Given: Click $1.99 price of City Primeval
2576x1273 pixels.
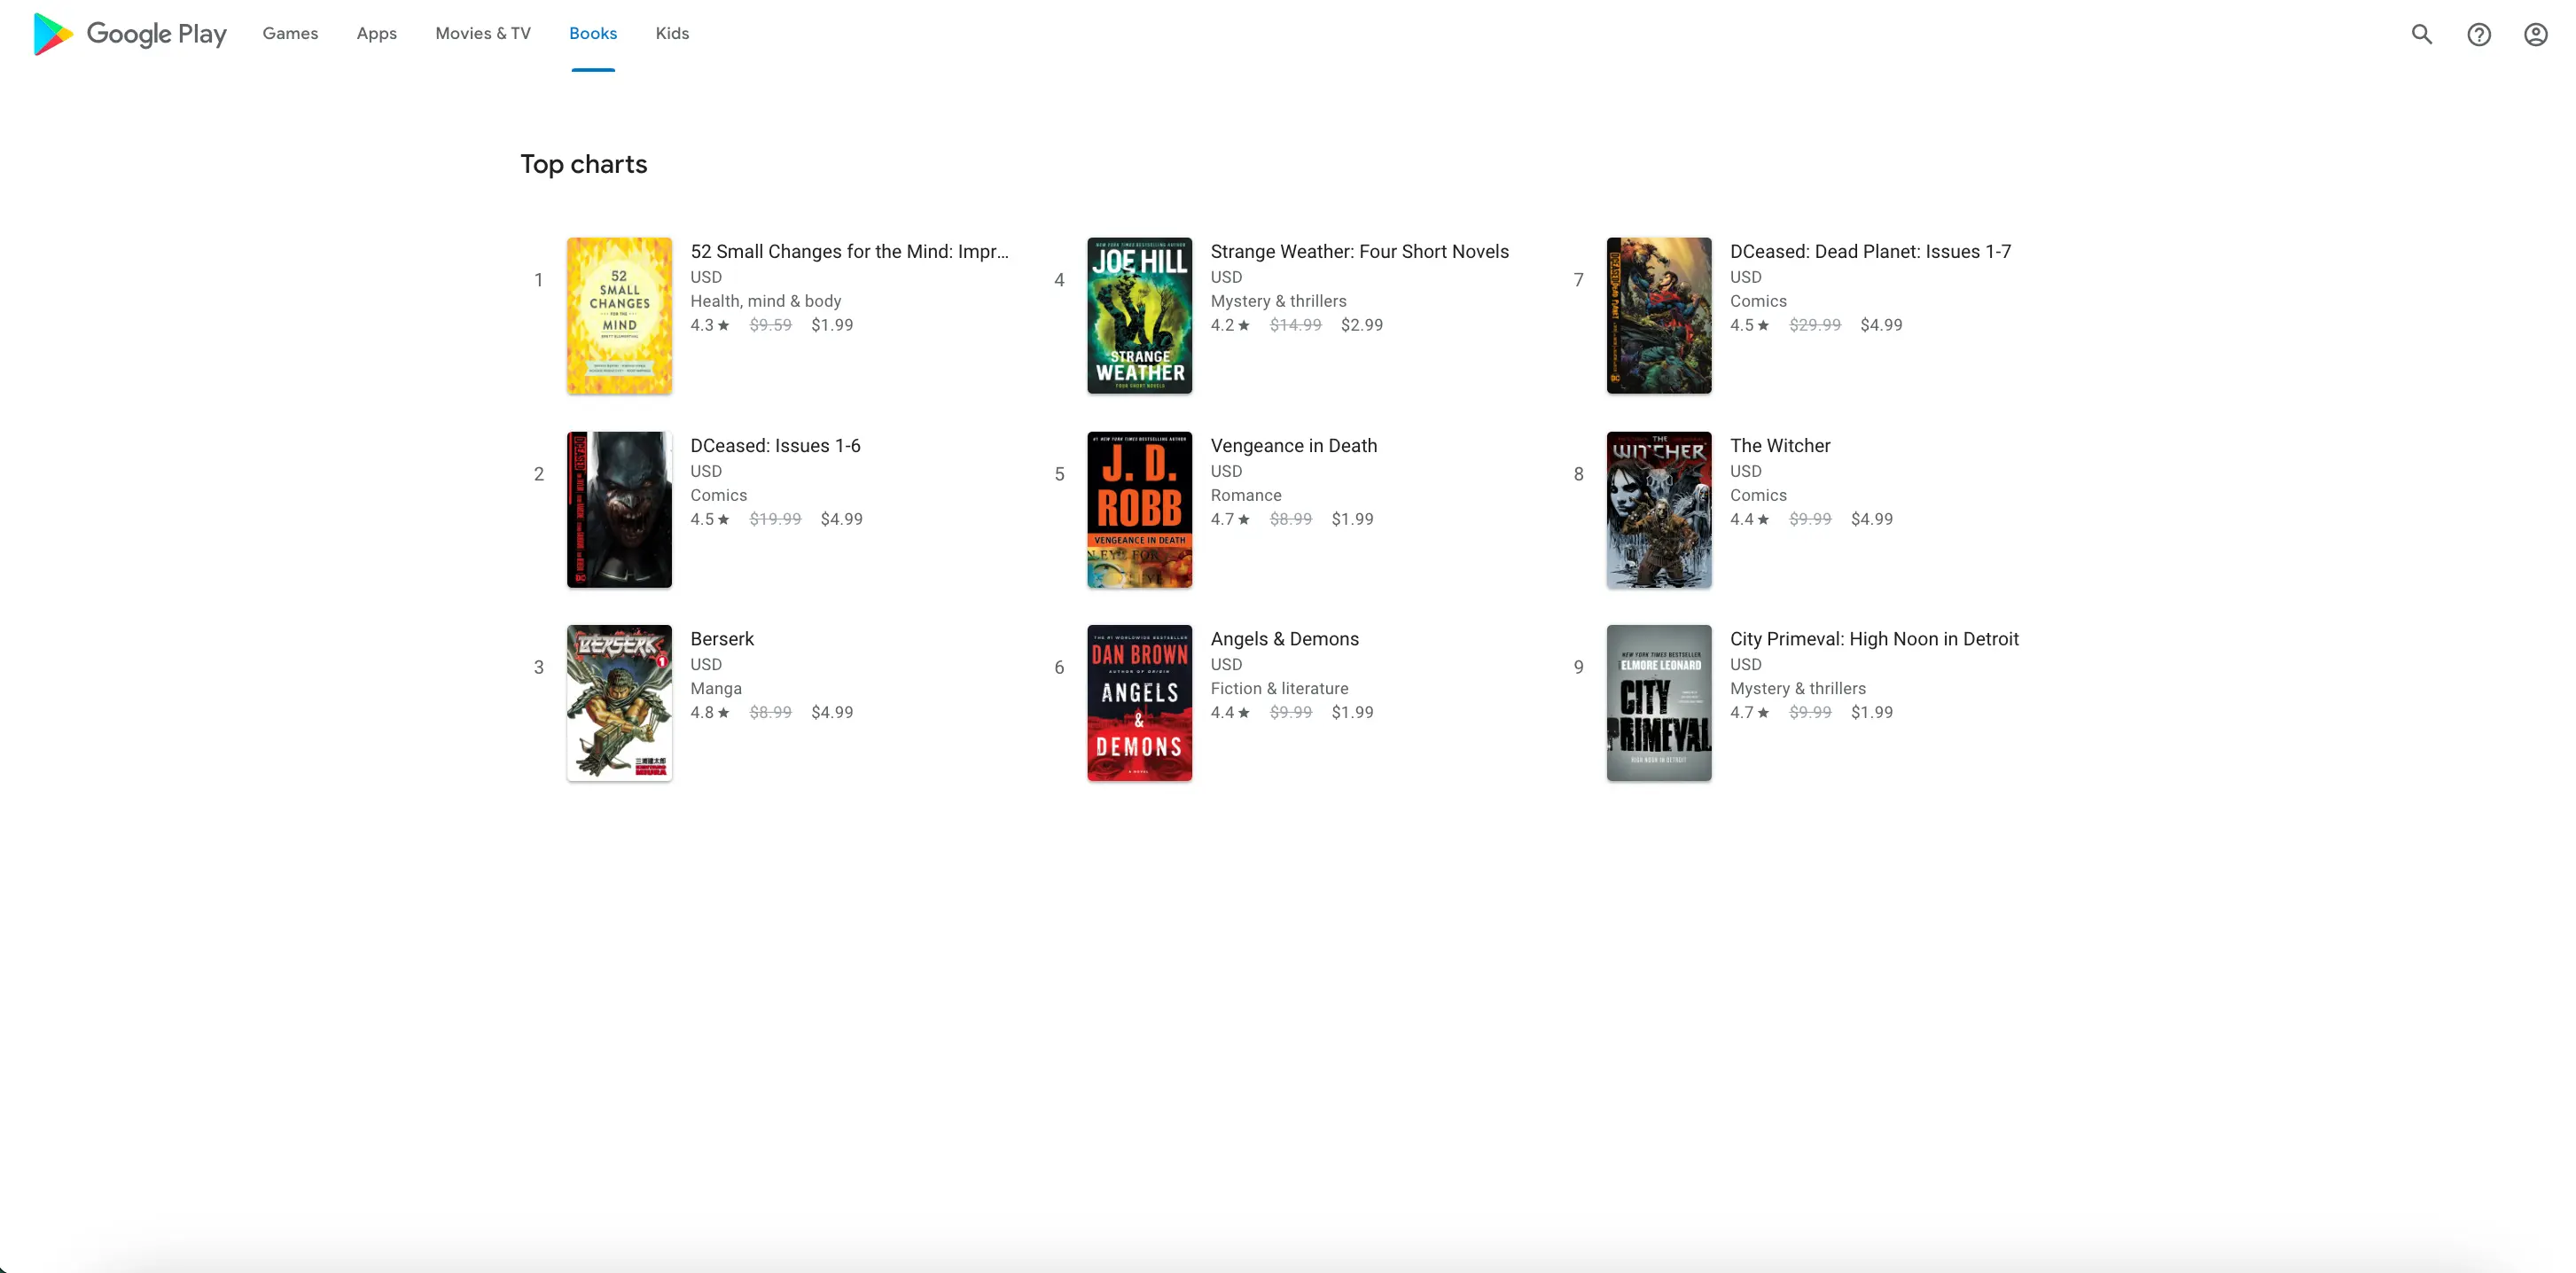Looking at the screenshot, I should (1871, 712).
